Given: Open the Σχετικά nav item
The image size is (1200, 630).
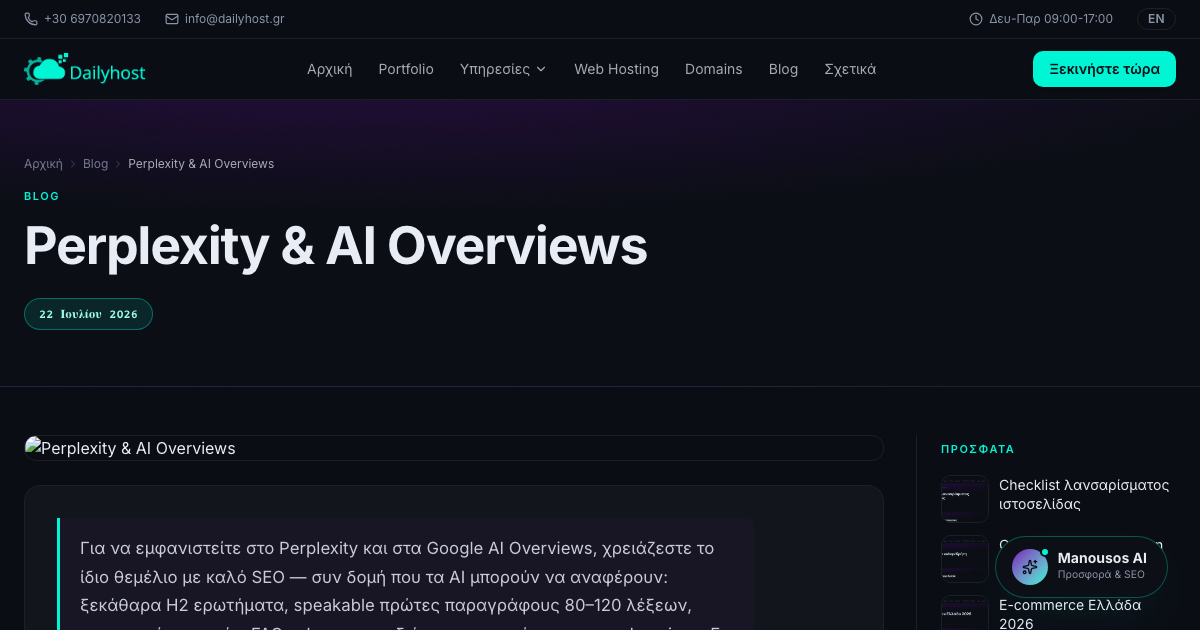Looking at the screenshot, I should (x=850, y=69).
